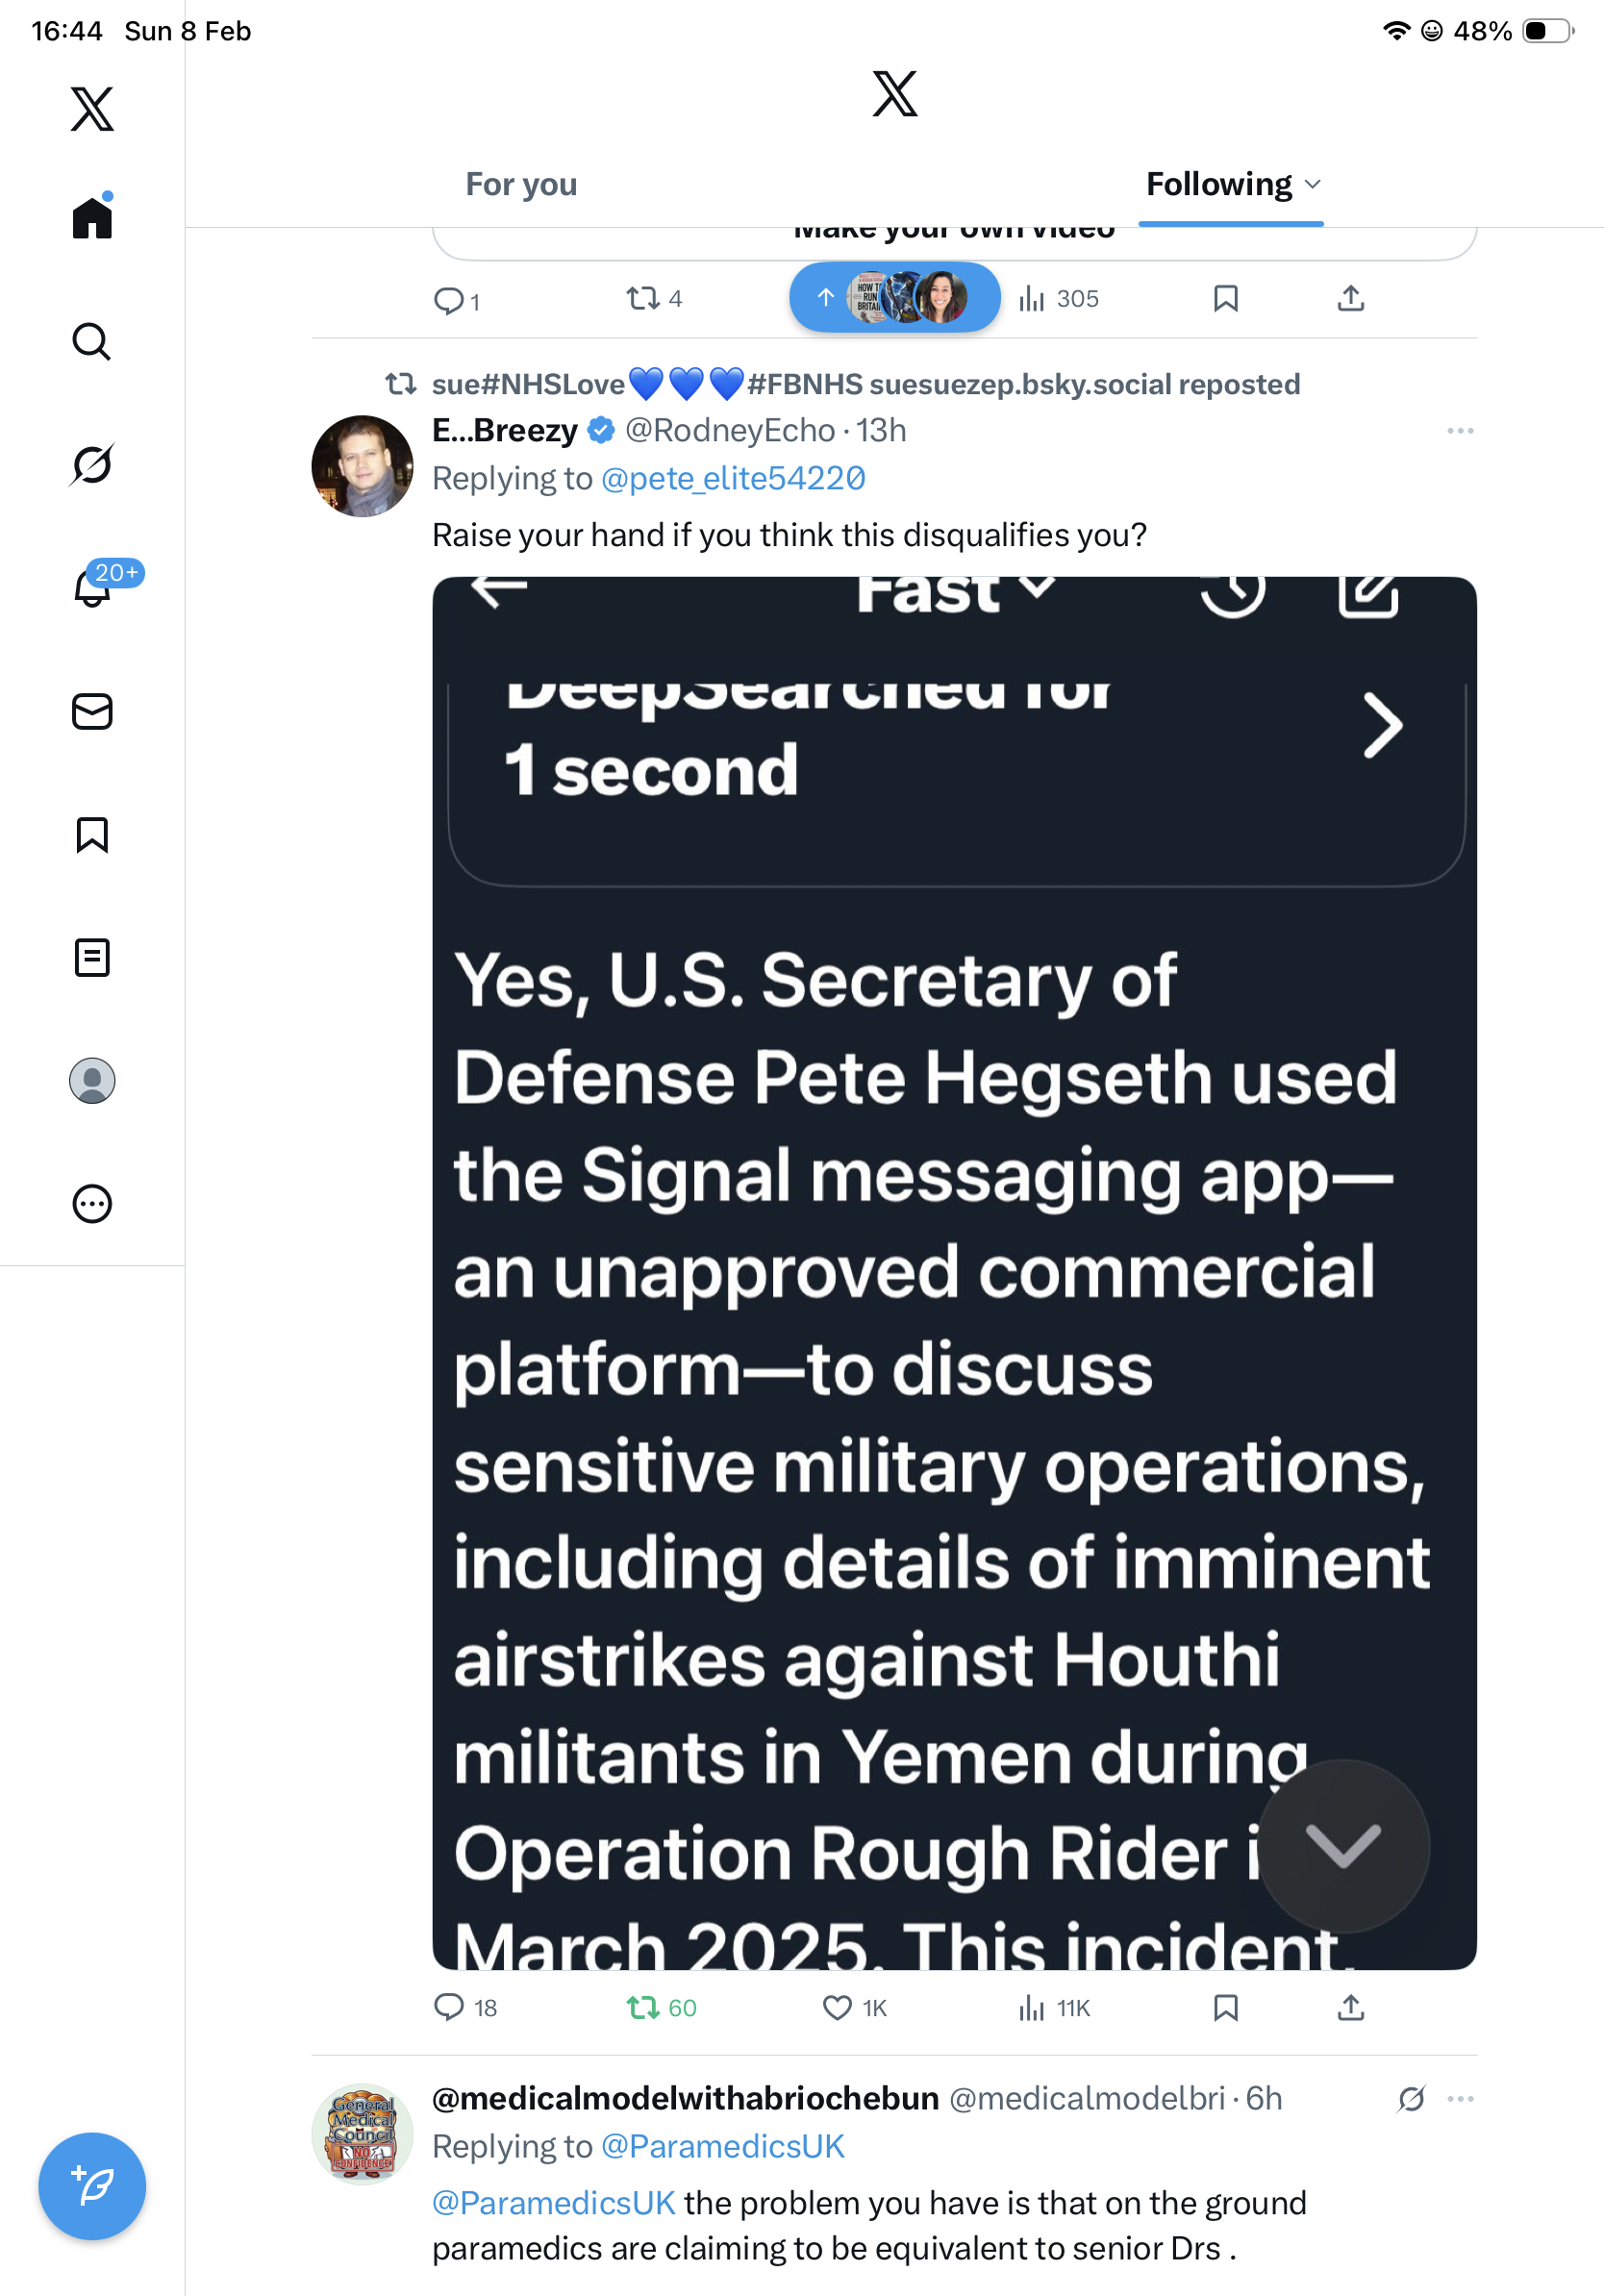The height and width of the screenshot is (2296, 1604).
Task: Open Grok from the sidebar
Action: pyautogui.click(x=92, y=464)
